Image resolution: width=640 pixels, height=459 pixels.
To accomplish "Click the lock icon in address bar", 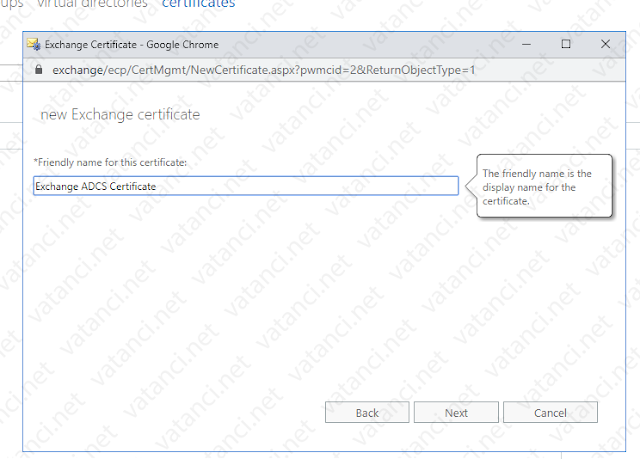I will pyautogui.click(x=38, y=69).
